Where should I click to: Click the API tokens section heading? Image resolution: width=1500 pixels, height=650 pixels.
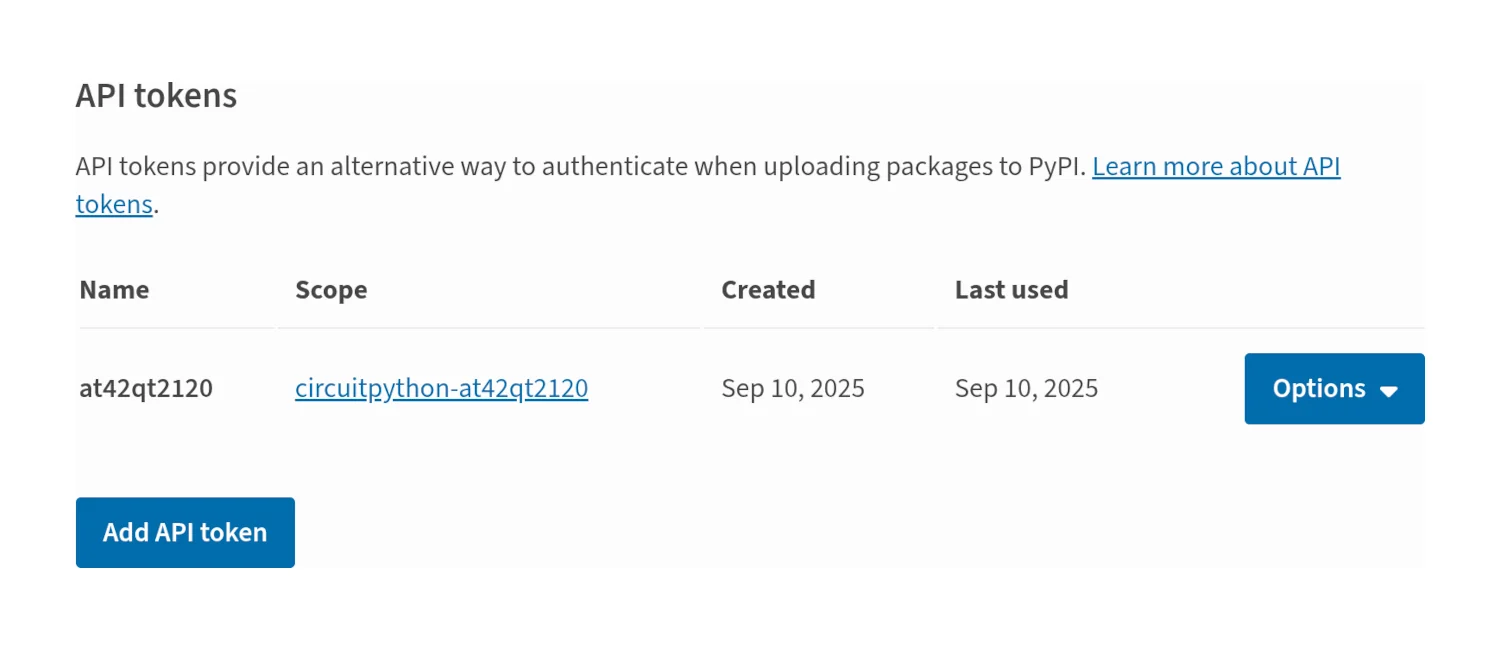pyautogui.click(x=156, y=96)
